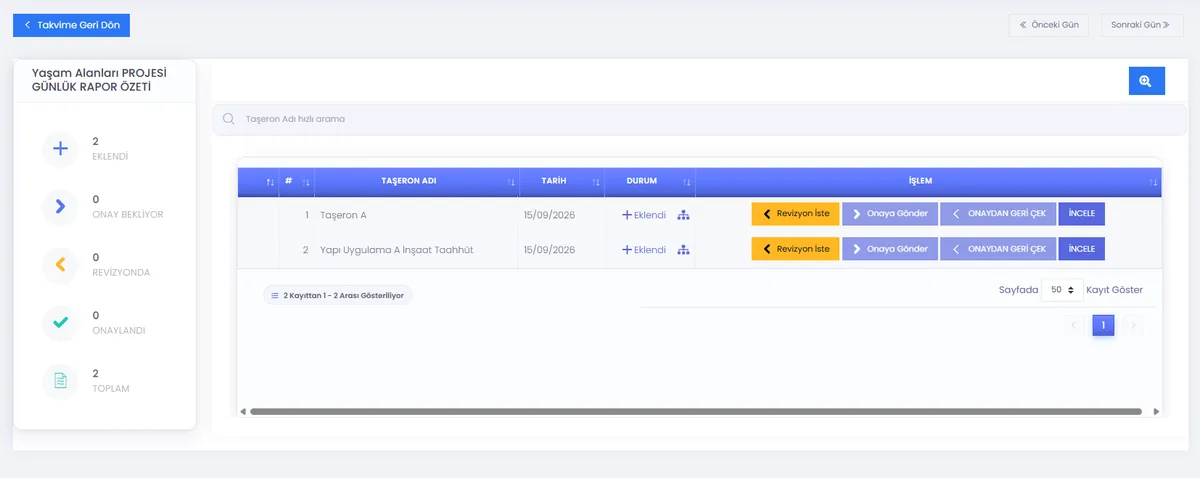
Task: Click Revizyon İste for Taşeron A
Action: point(795,214)
